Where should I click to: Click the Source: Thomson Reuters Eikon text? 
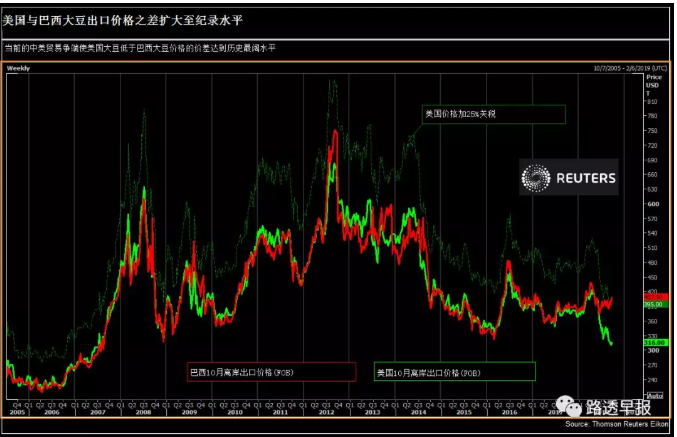tap(618, 425)
